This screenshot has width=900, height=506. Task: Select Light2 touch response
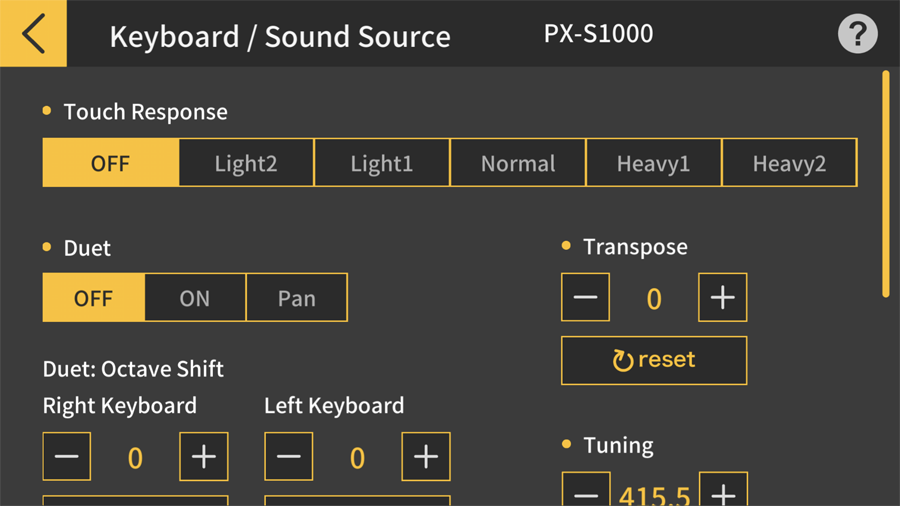(246, 163)
